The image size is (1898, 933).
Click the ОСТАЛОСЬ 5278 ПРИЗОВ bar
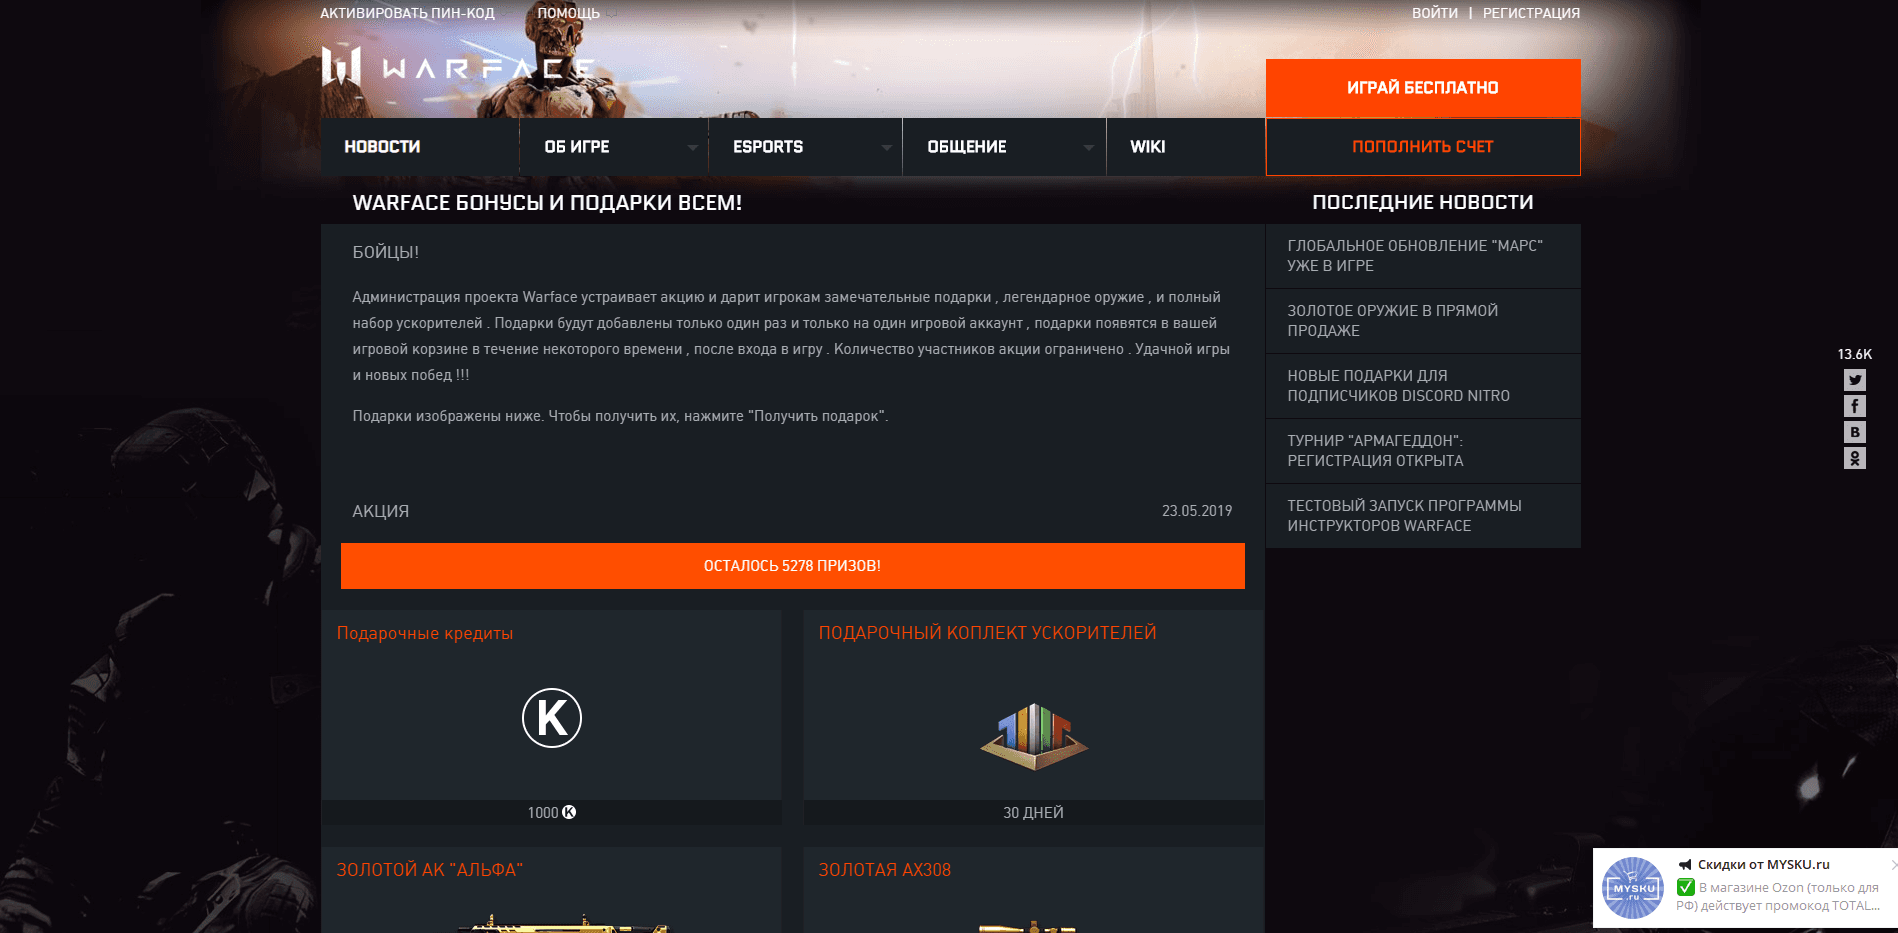pyautogui.click(x=793, y=566)
